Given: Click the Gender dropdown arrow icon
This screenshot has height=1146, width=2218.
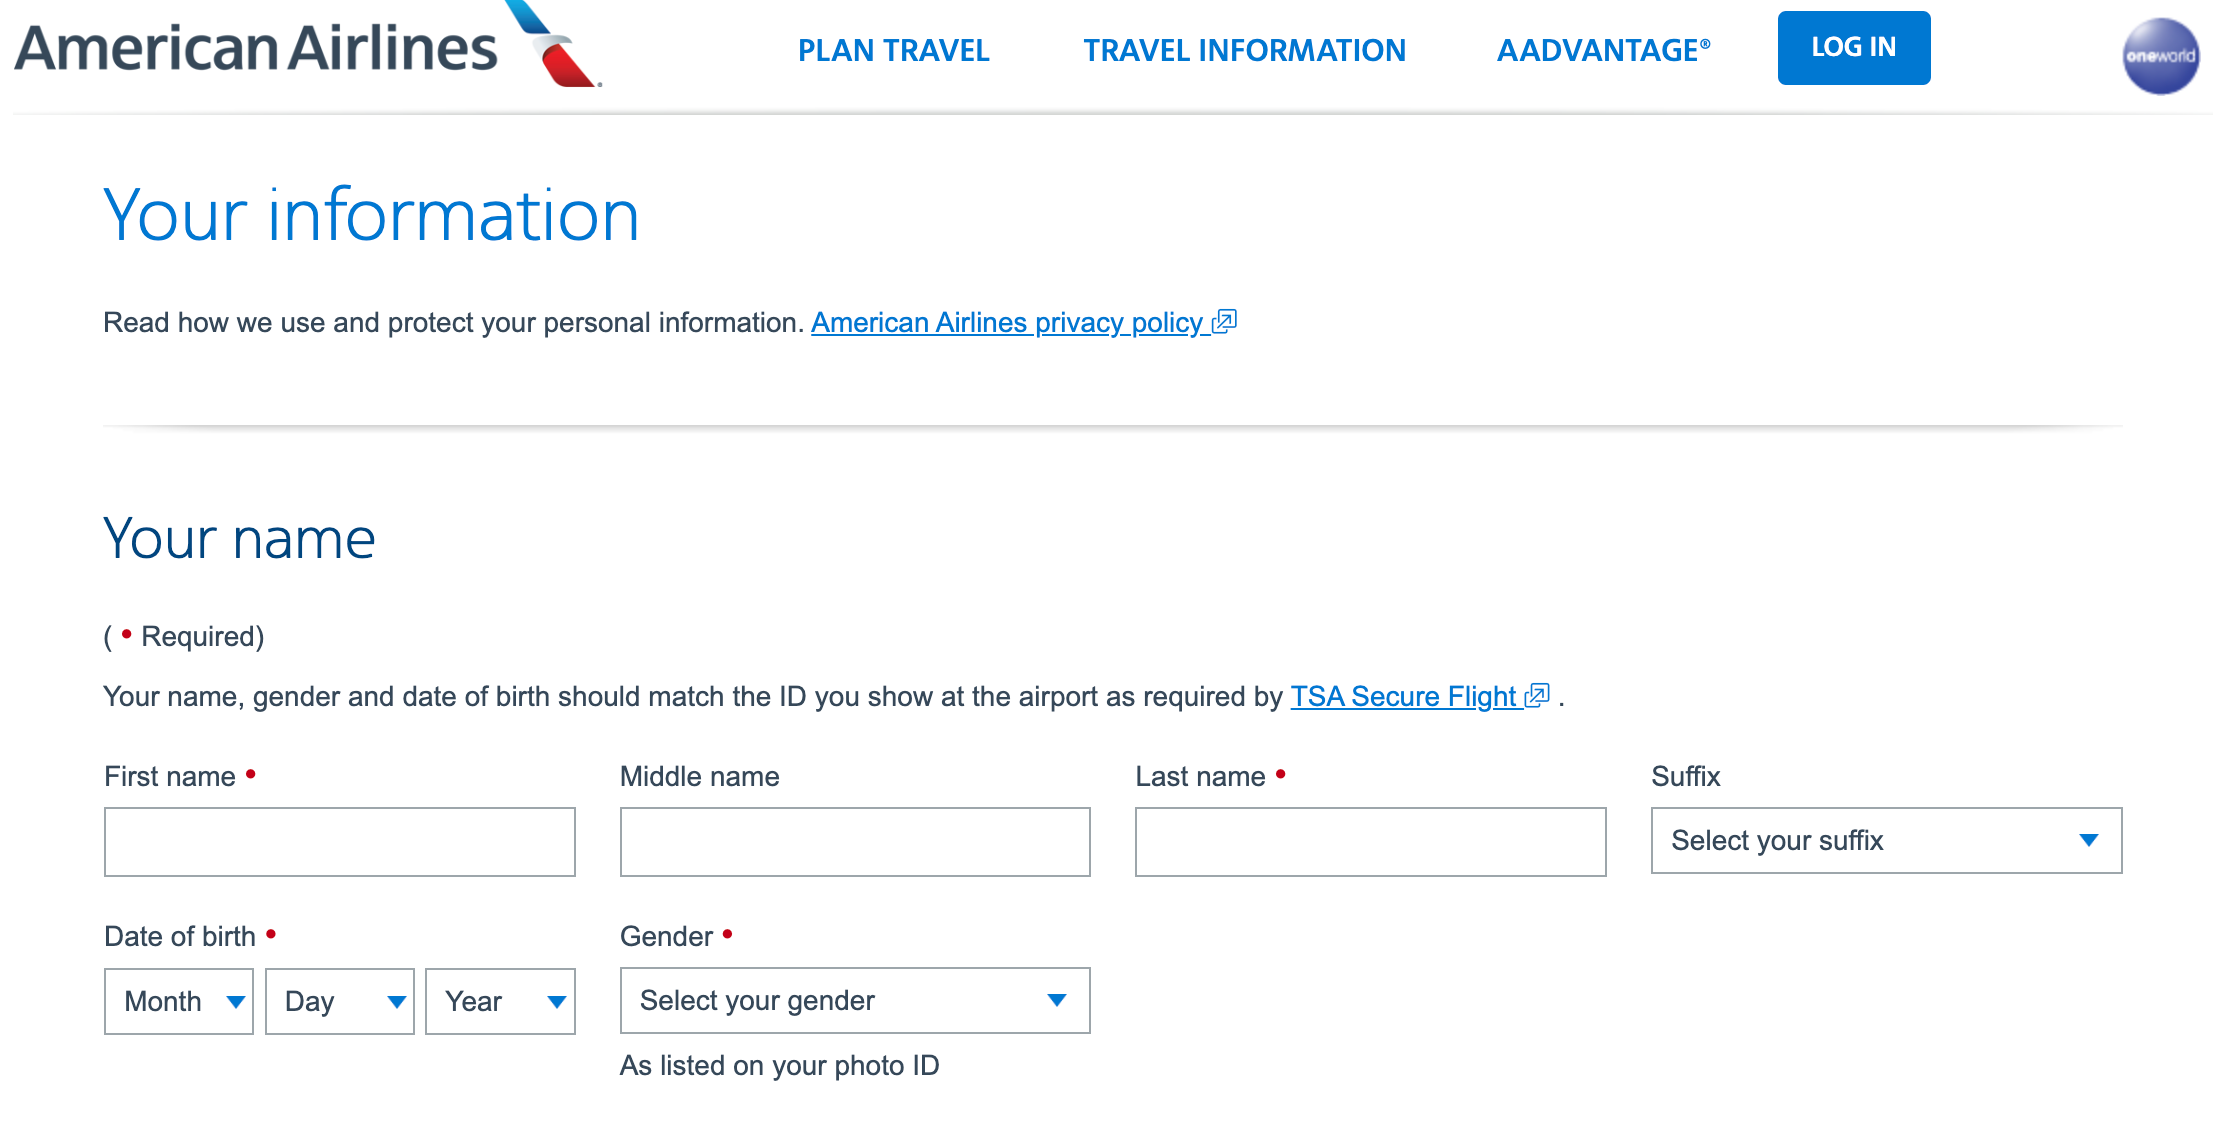Looking at the screenshot, I should point(1056,1000).
